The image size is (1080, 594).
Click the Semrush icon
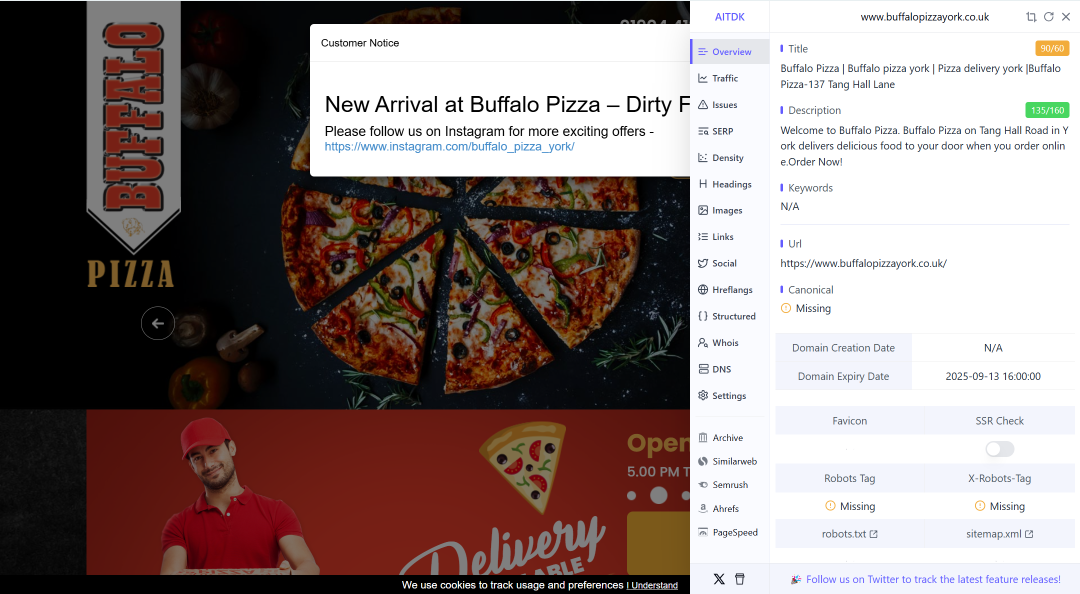(703, 485)
